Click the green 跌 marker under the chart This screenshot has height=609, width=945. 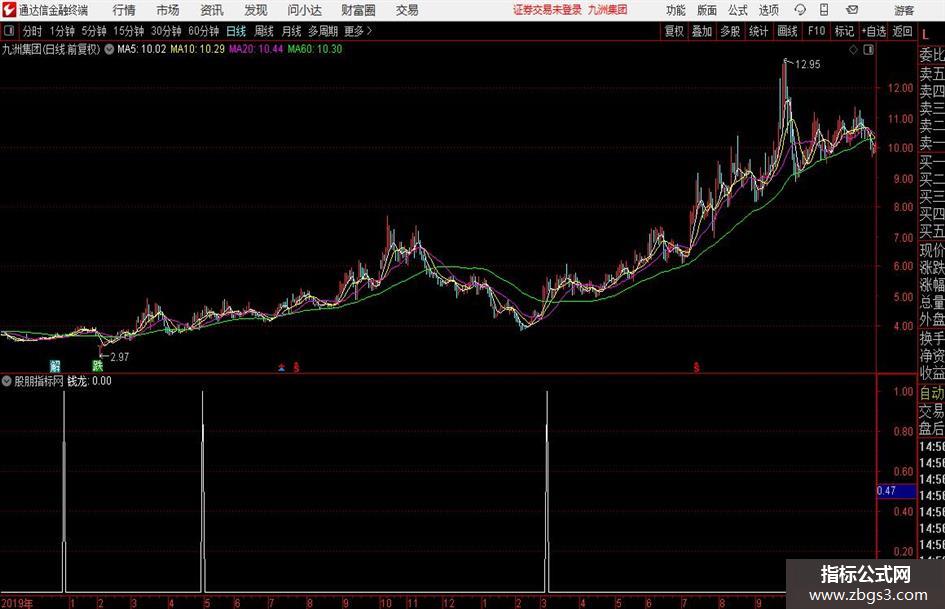pos(97,365)
